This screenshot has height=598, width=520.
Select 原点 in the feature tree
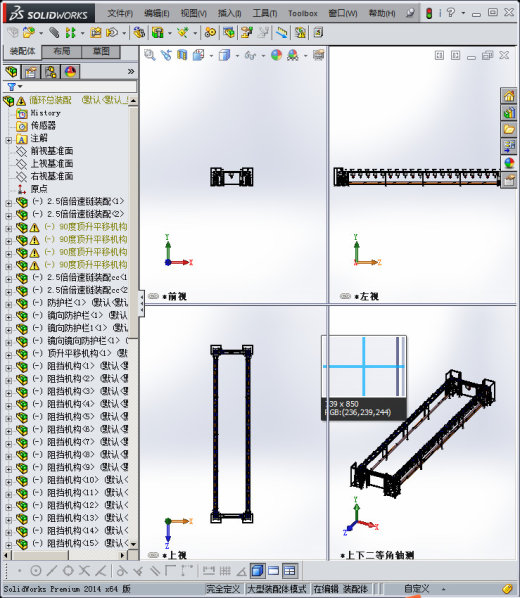pos(39,189)
